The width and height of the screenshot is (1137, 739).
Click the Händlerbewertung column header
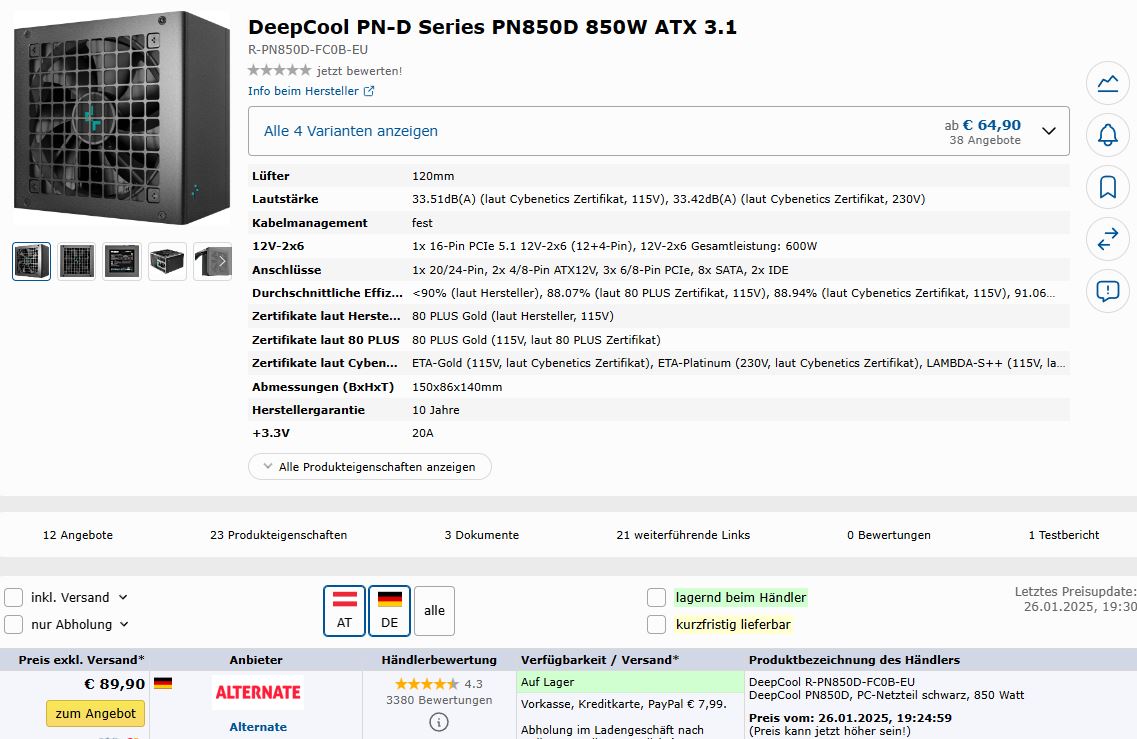tap(439, 660)
